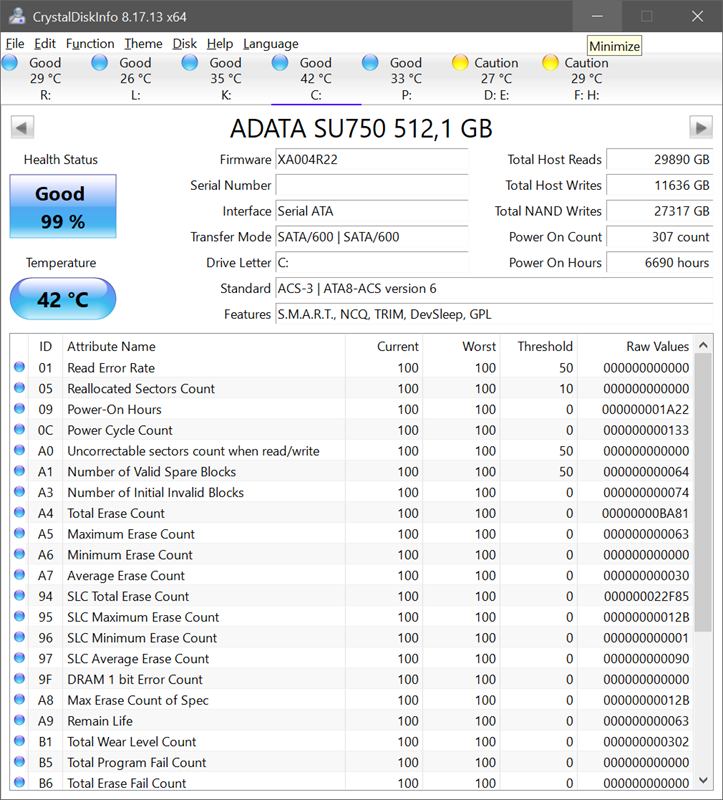Click Total Host Writes value 11636 GB
Image resolution: width=723 pixels, height=800 pixels.
pos(659,185)
